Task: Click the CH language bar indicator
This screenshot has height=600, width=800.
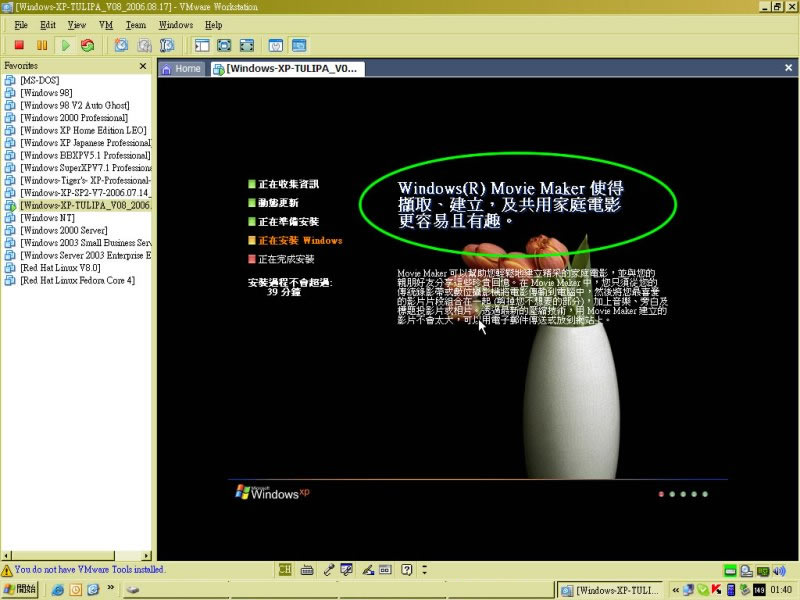Action: 285,570
